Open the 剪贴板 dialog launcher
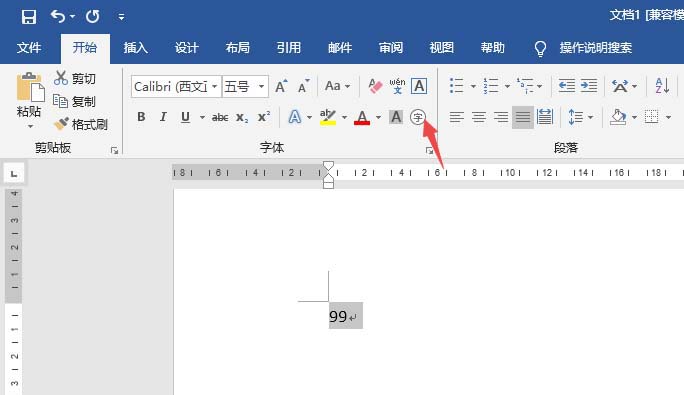This screenshot has height=395, width=684. 114,151
